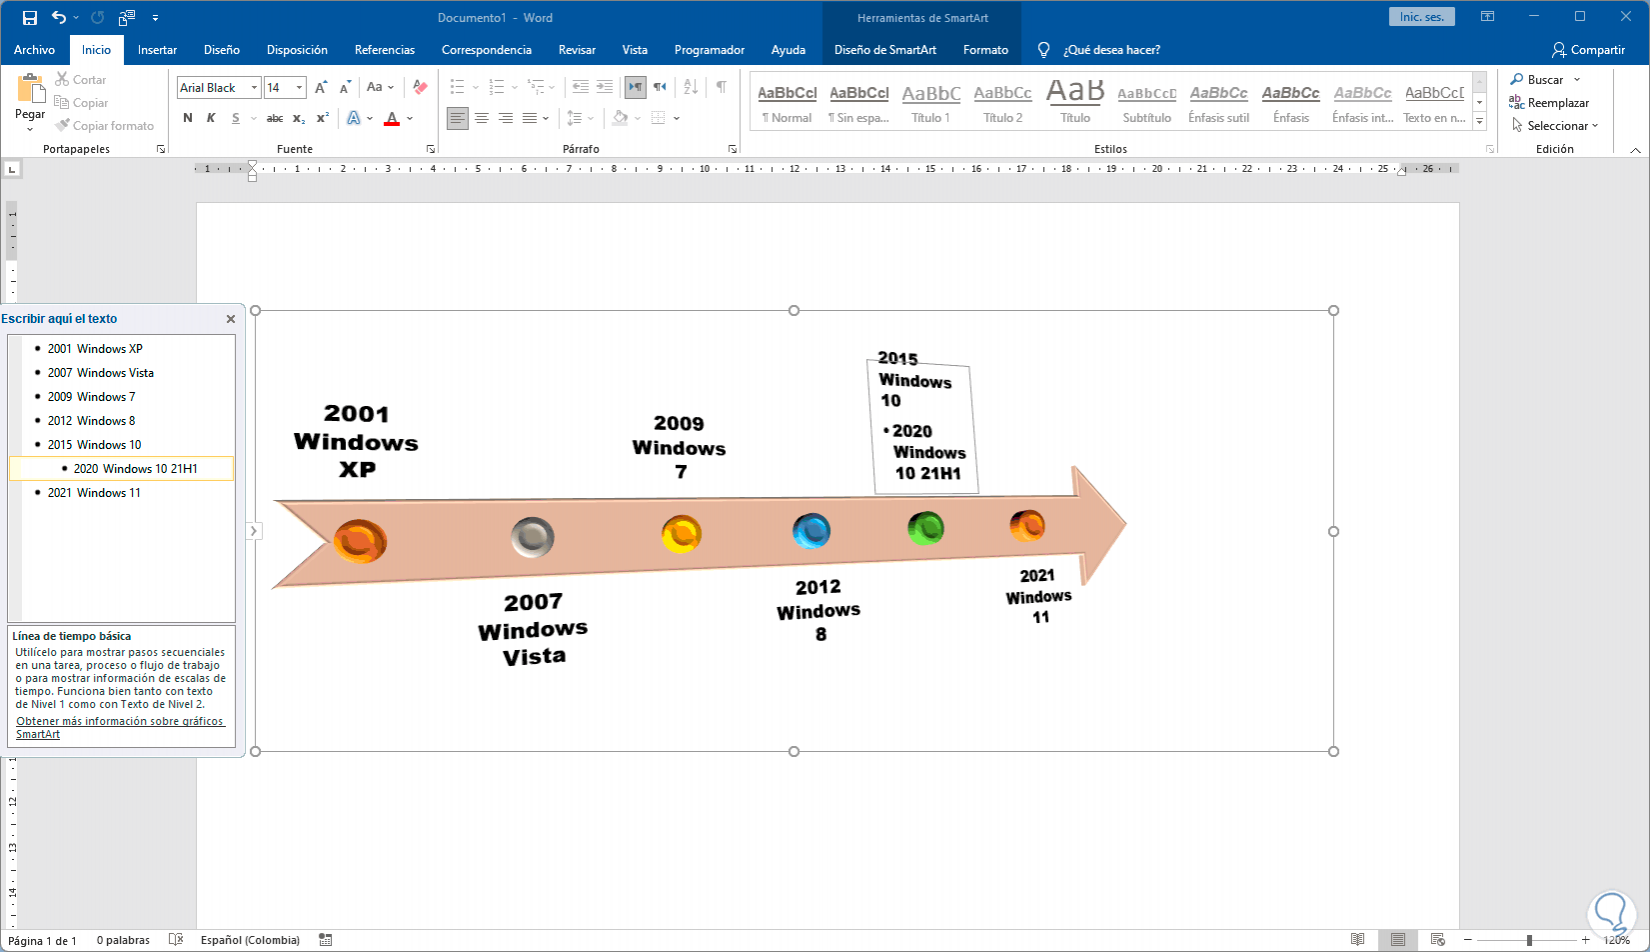The image size is (1650, 952).
Task: Switch to the Revisar tab
Action: 577,50
